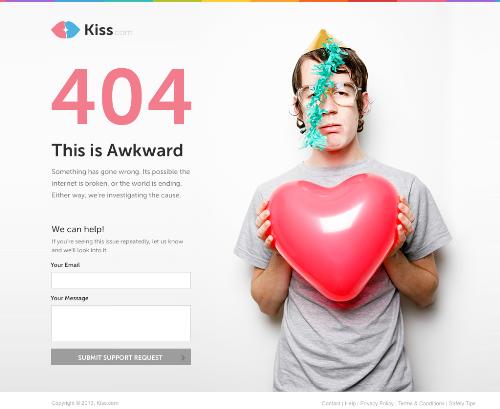Click the Kiss.com wordmark text
Viewport: 500px width, 409px height.
(x=108, y=30)
